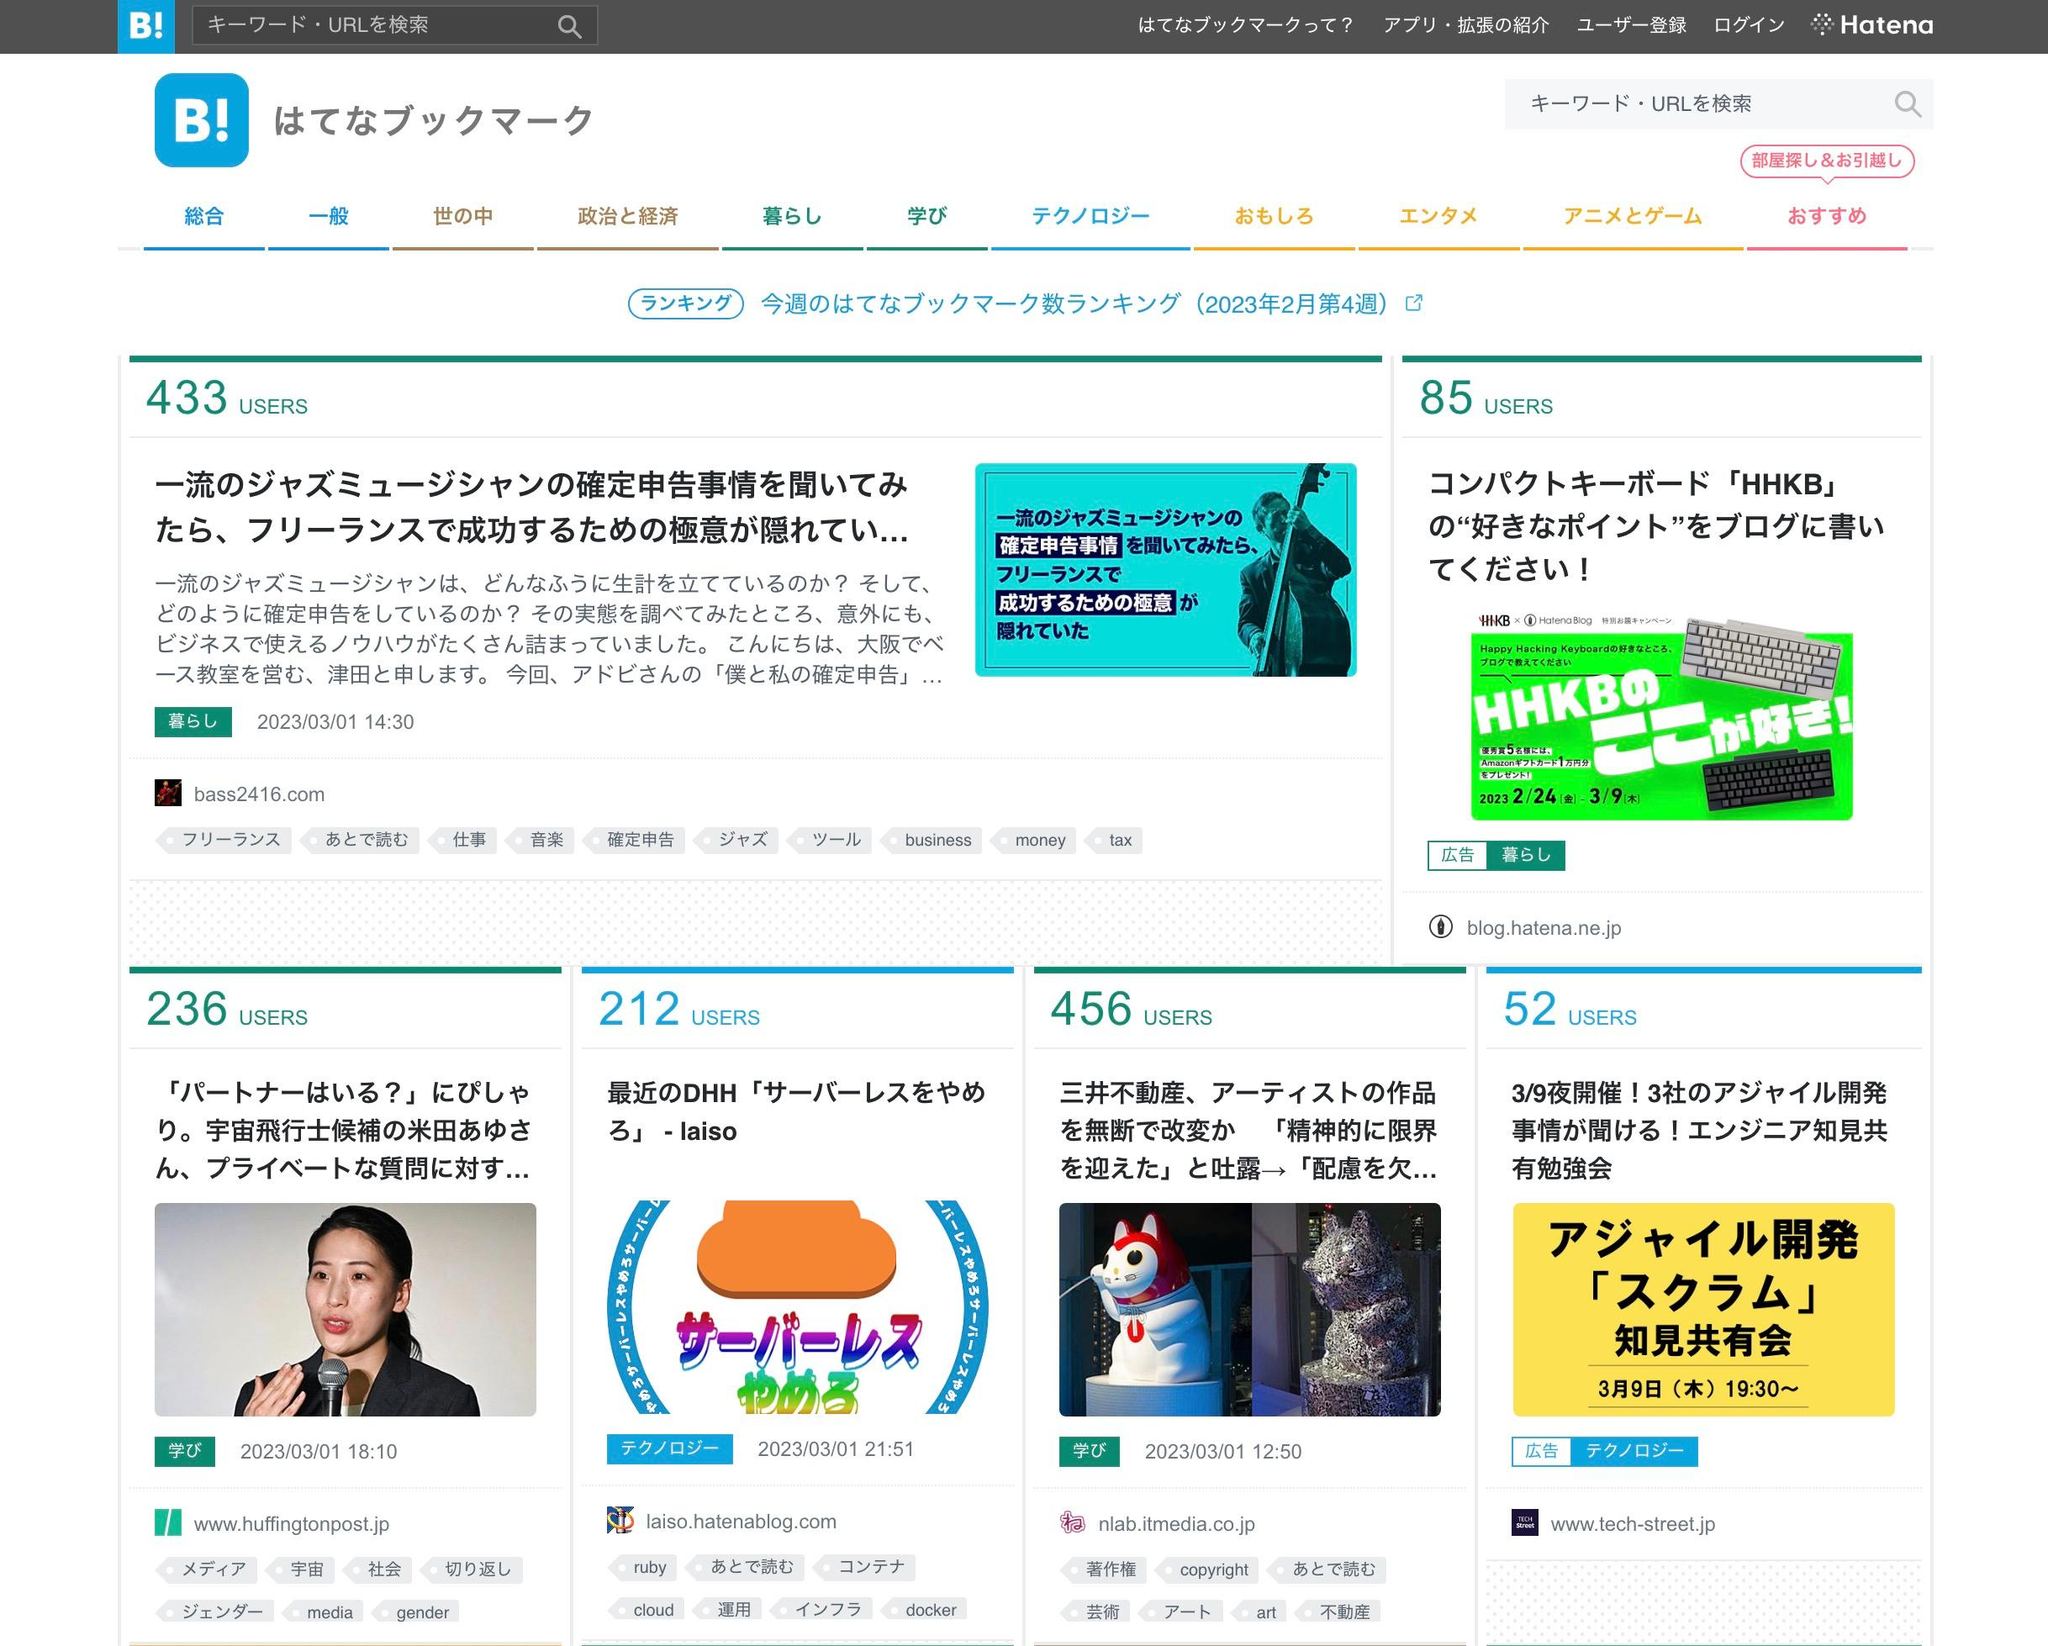Viewport: 2048px width, 1646px height.
Task: Switch to the 学び tab
Action: (927, 216)
